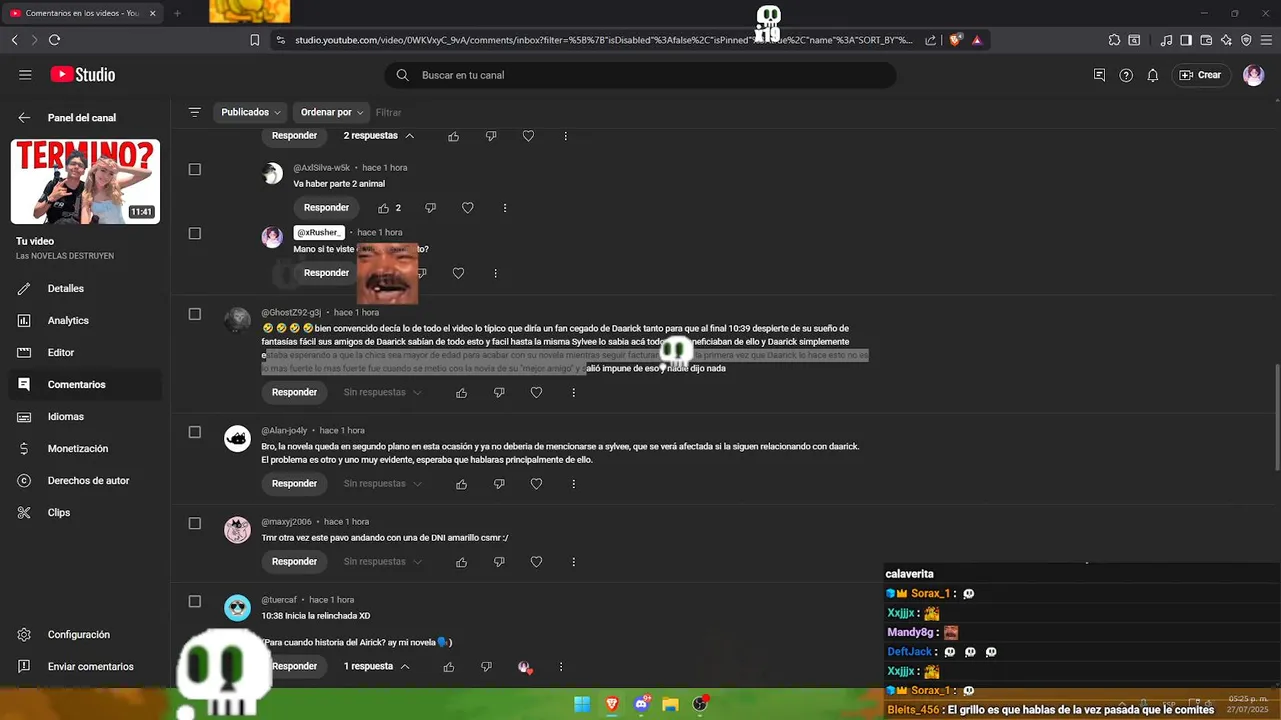Open more options for xRusher_ comment
Viewport: 1281px width, 720px height.
point(495,273)
